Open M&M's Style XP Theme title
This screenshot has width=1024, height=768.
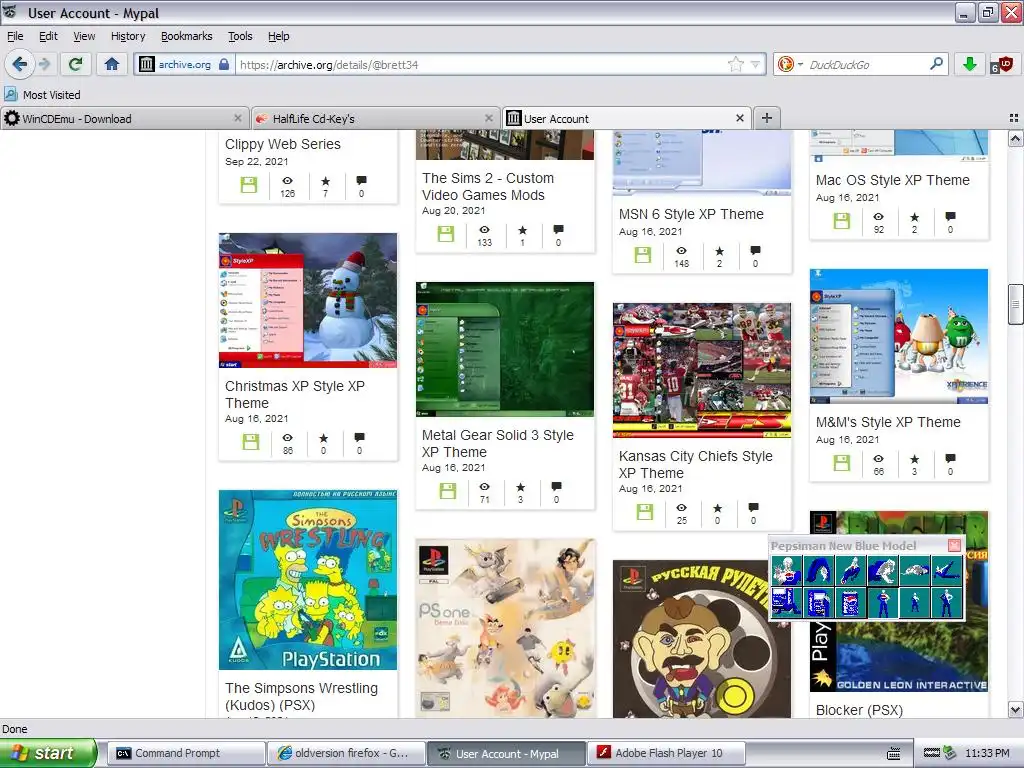click(x=888, y=423)
